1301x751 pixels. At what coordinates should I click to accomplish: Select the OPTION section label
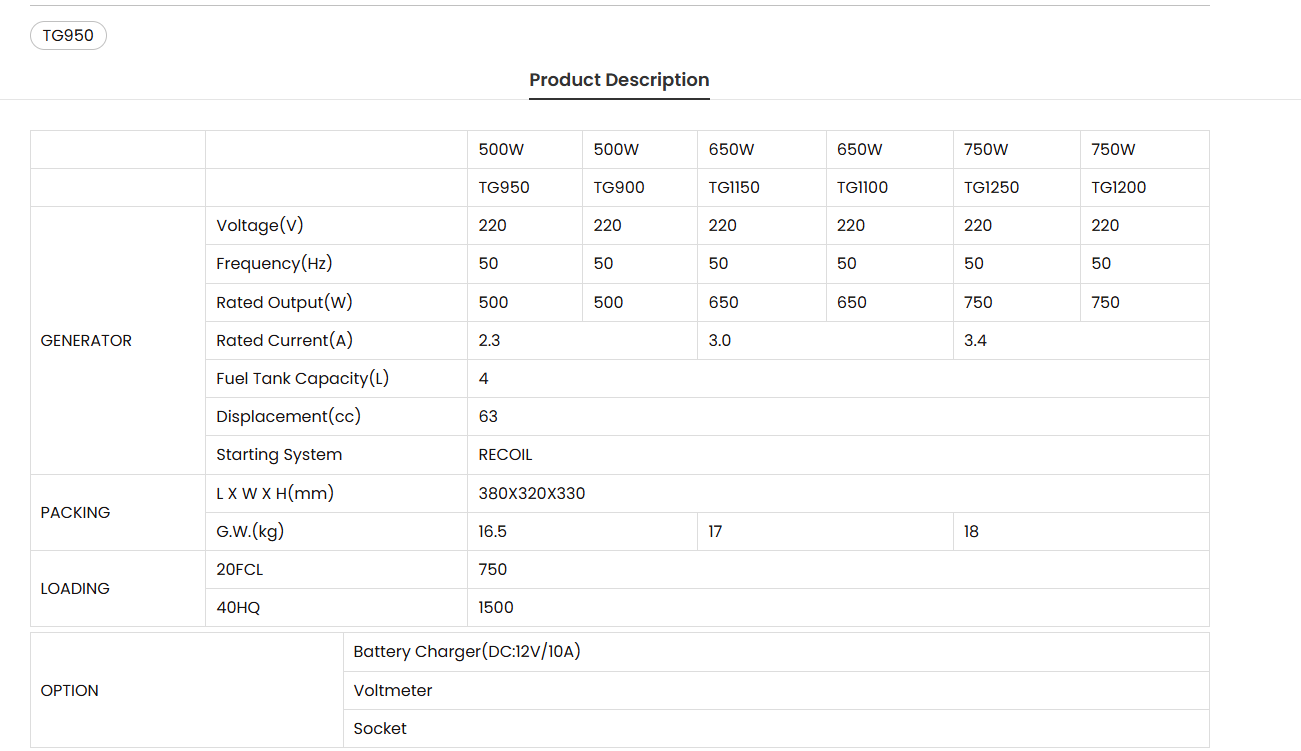coord(70,691)
